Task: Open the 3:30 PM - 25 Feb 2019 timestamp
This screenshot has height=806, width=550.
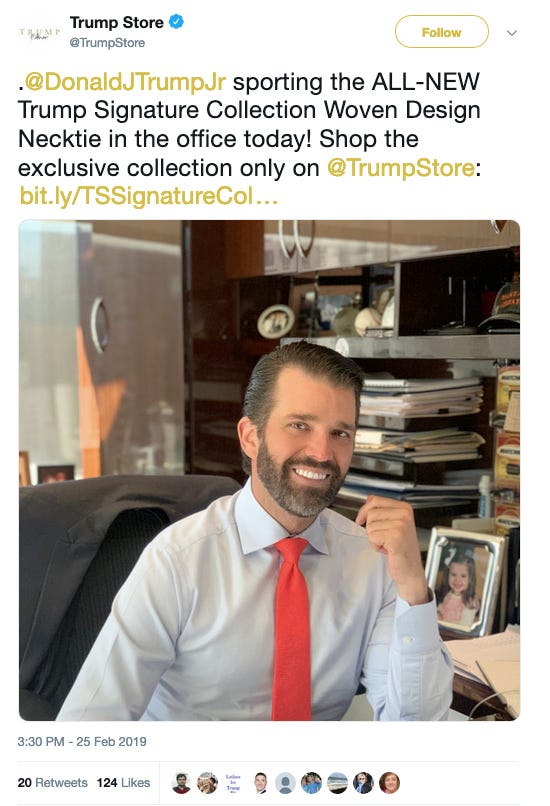Action: (x=82, y=742)
